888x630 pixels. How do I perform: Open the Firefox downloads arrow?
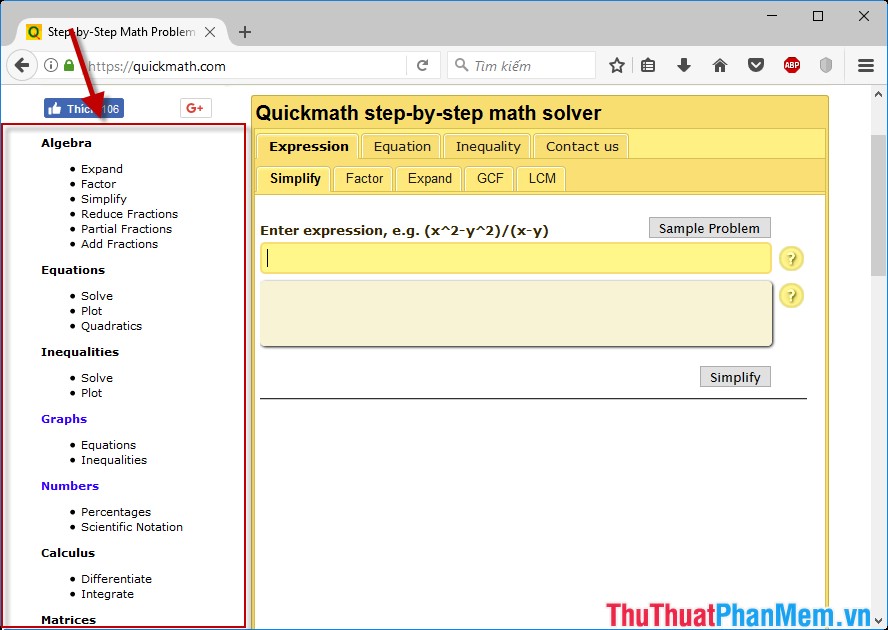684,65
